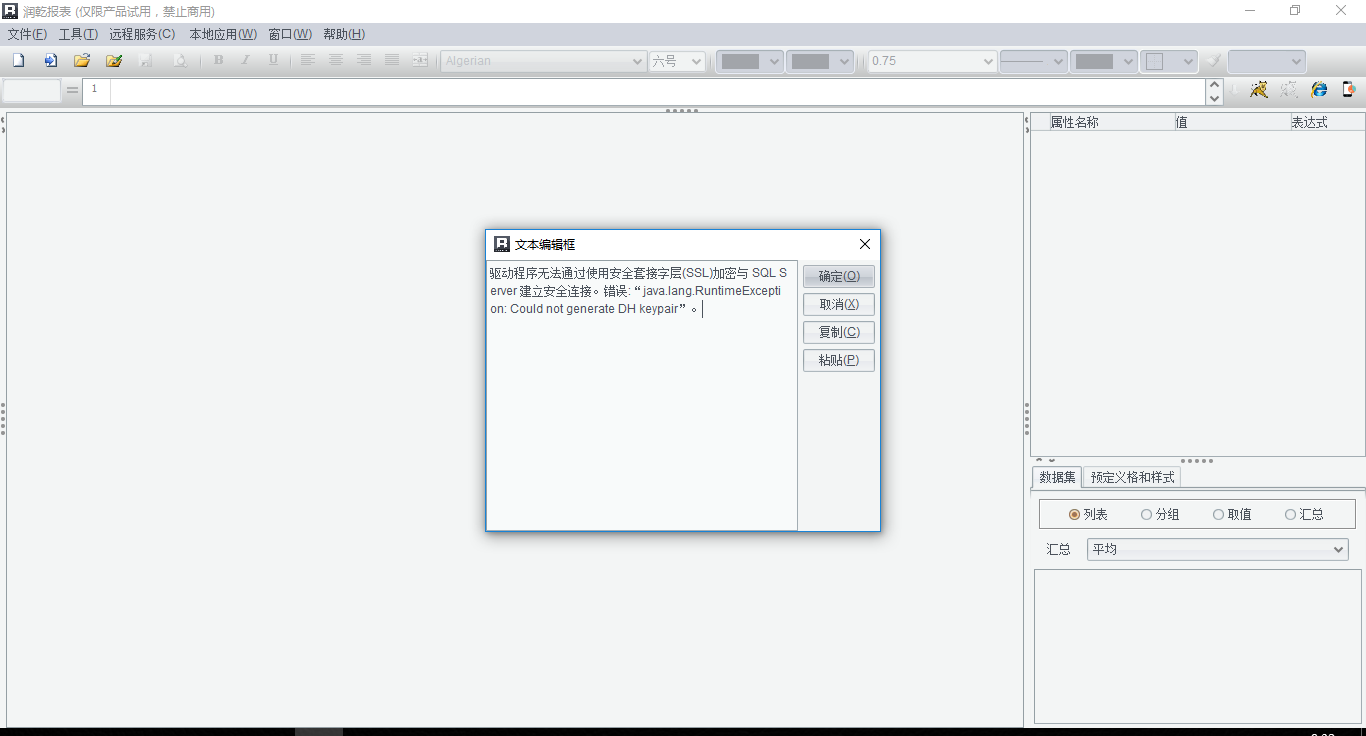Click the equals sign beside the formula bar
The width and height of the screenshot is (1366, 736).
[72, 91]
